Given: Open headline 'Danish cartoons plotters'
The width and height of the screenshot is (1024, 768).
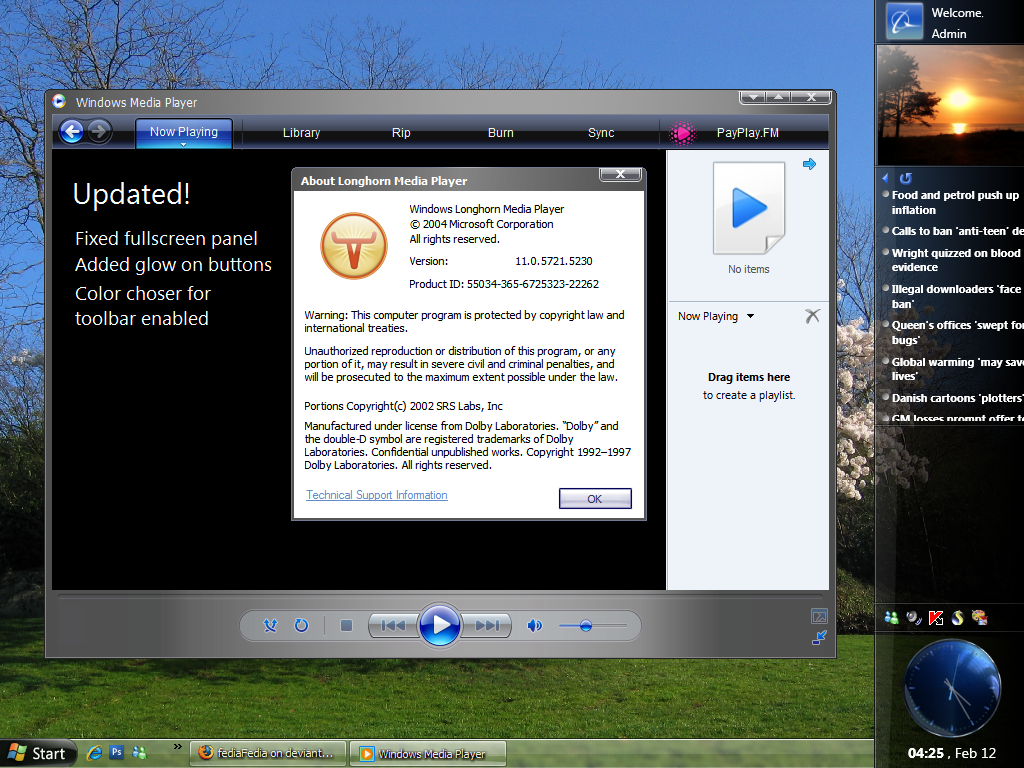Looking at the screenshot, I should tap(957, 398).
